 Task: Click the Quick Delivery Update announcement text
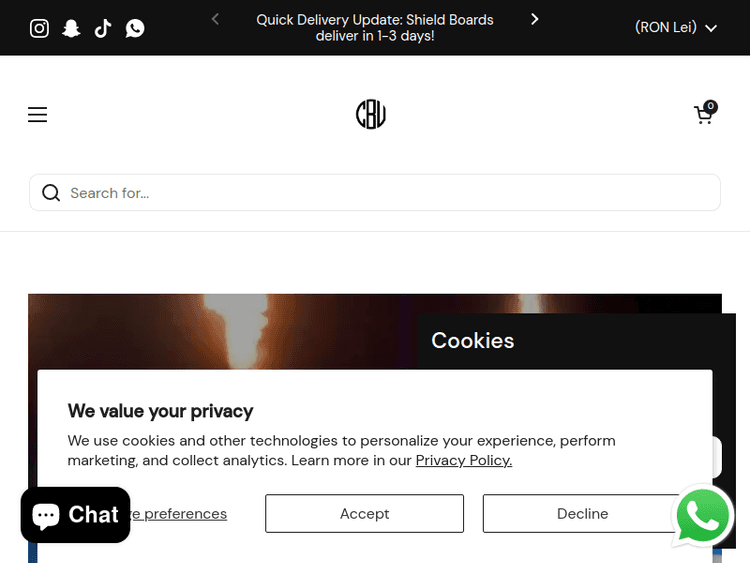click(375, 28)
